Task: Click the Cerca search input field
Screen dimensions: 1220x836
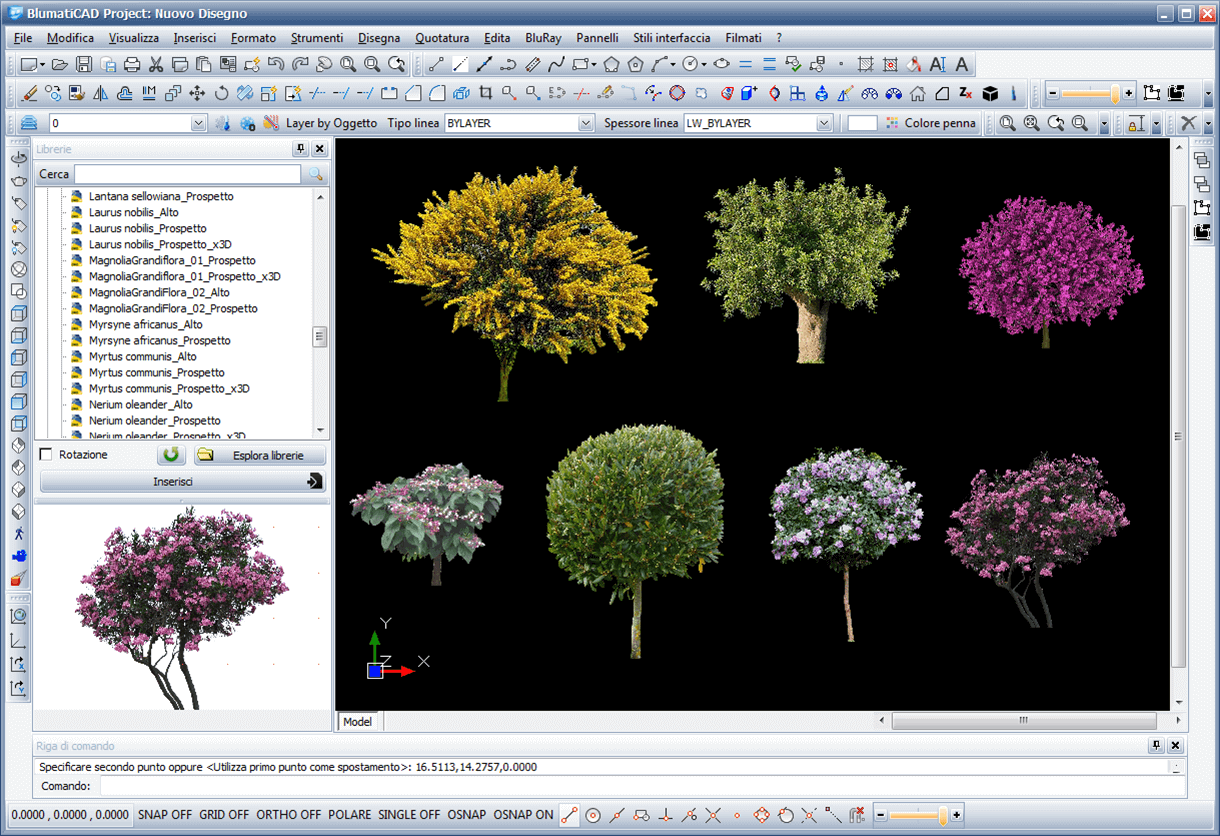Action: pyautogui.click(x=187, y=174)
